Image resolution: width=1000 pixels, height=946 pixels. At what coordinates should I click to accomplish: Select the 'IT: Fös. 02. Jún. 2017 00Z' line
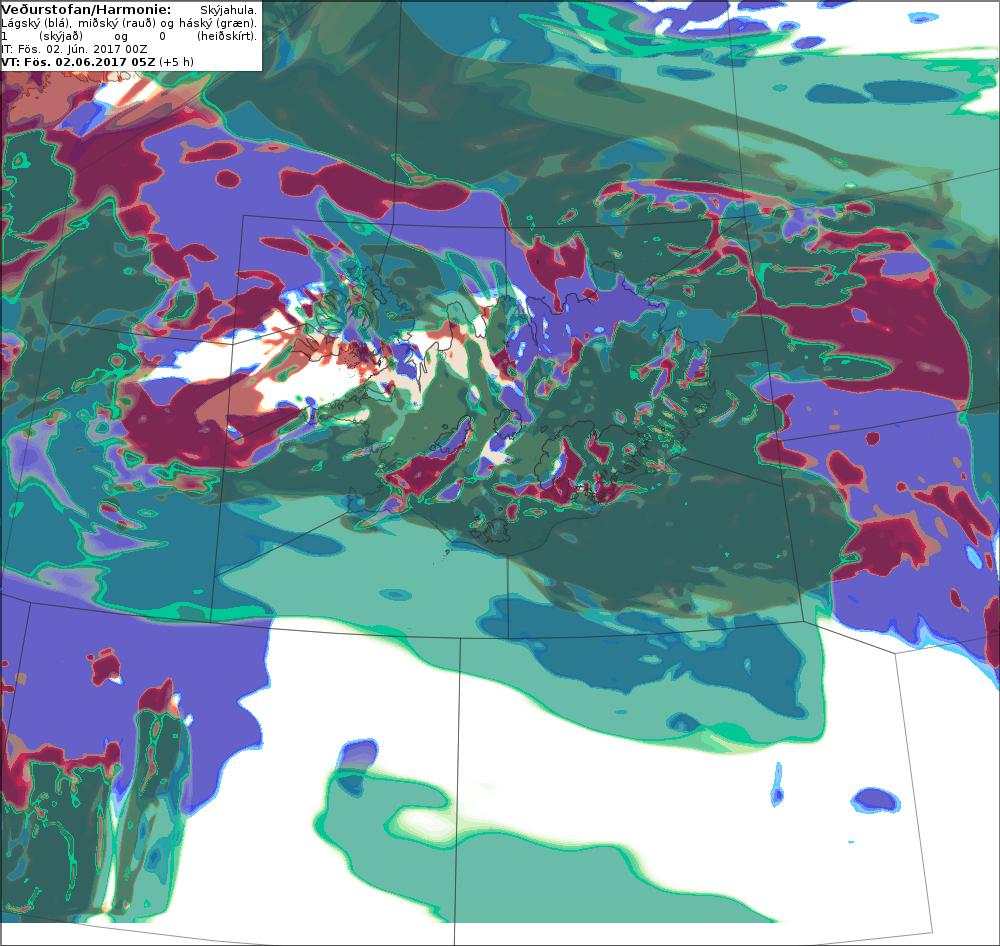(x=75, y=49)
